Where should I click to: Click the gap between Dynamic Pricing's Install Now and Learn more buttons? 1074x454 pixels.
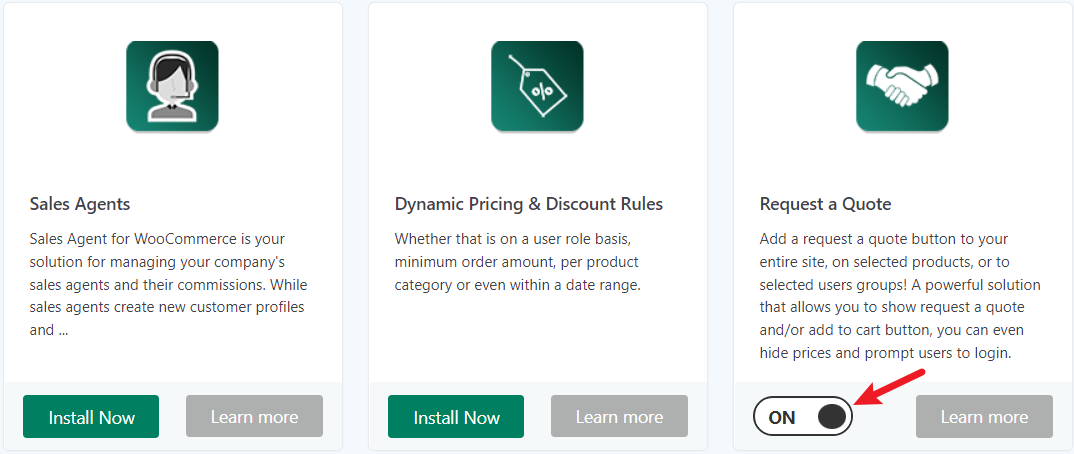click(538, 416)
